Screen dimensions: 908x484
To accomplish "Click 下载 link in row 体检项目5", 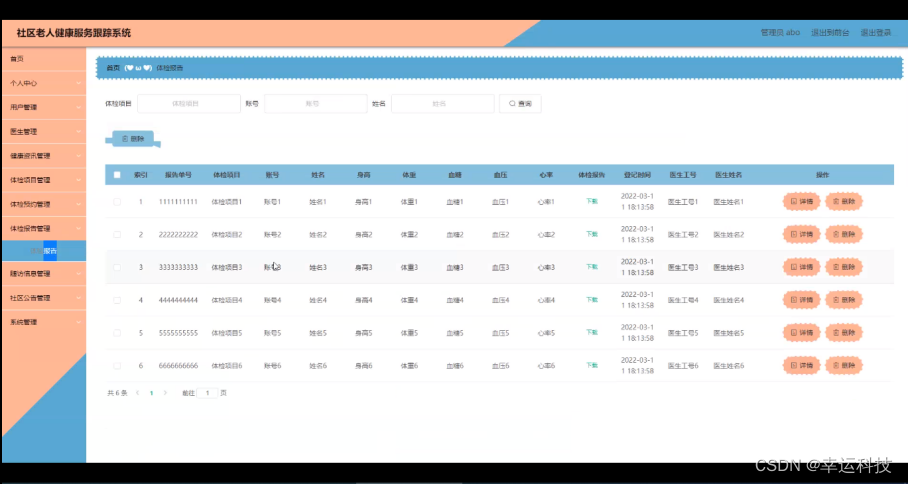I will (591, 332).
